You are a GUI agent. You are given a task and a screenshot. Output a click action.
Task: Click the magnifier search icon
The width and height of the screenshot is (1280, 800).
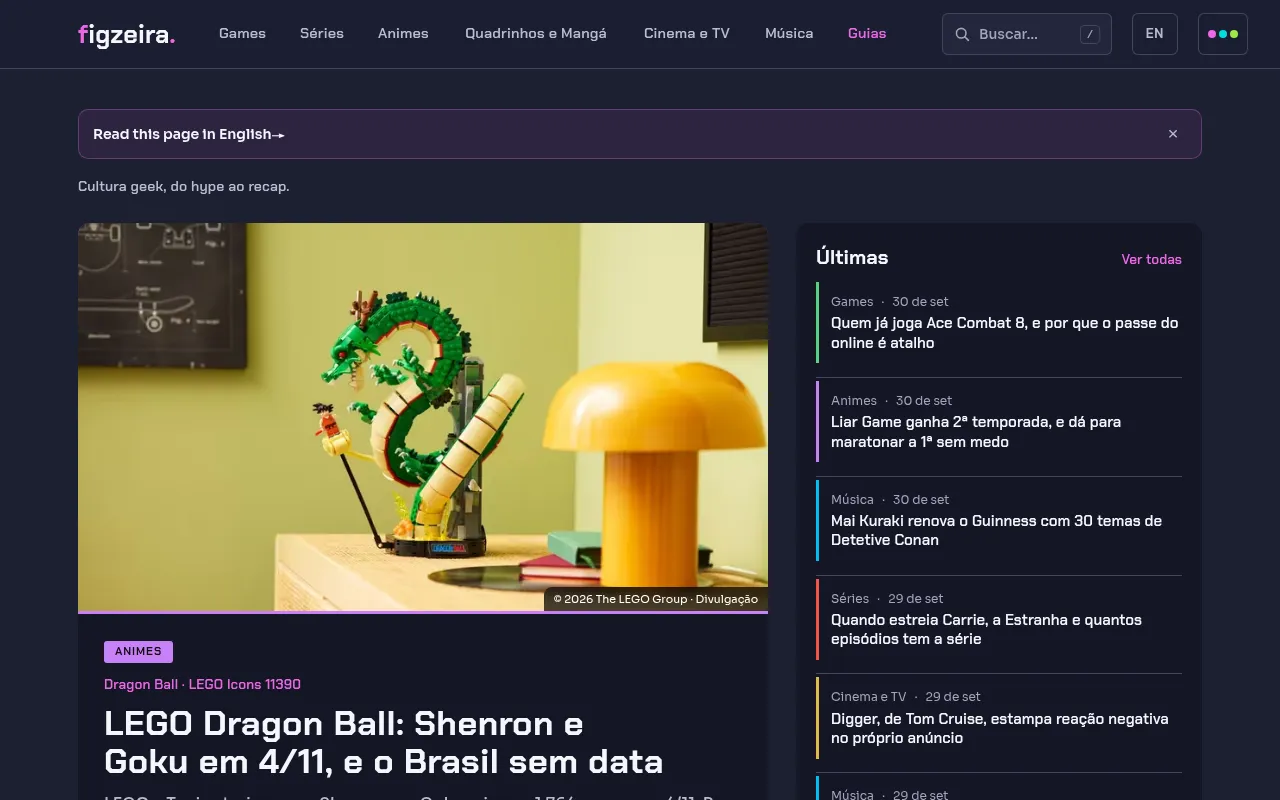[962, 35]
